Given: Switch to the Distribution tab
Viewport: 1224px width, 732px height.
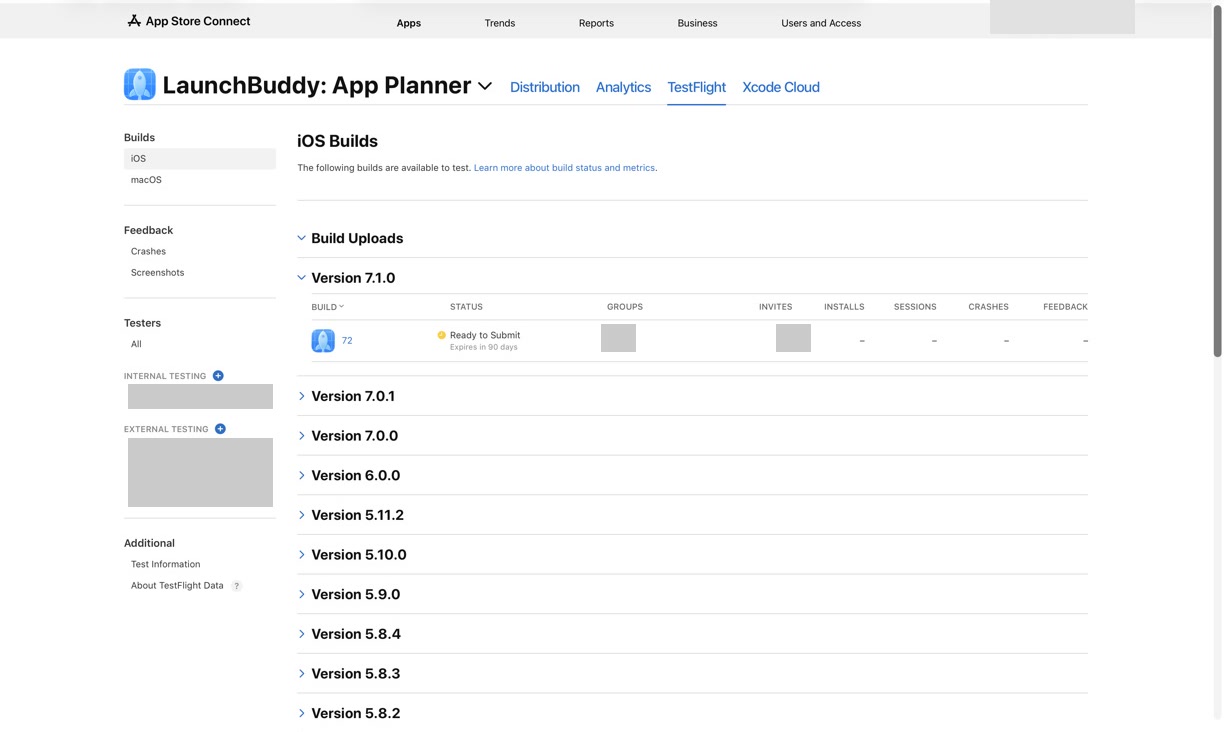Looking at the screenshot, I should (x=545, y=87).
